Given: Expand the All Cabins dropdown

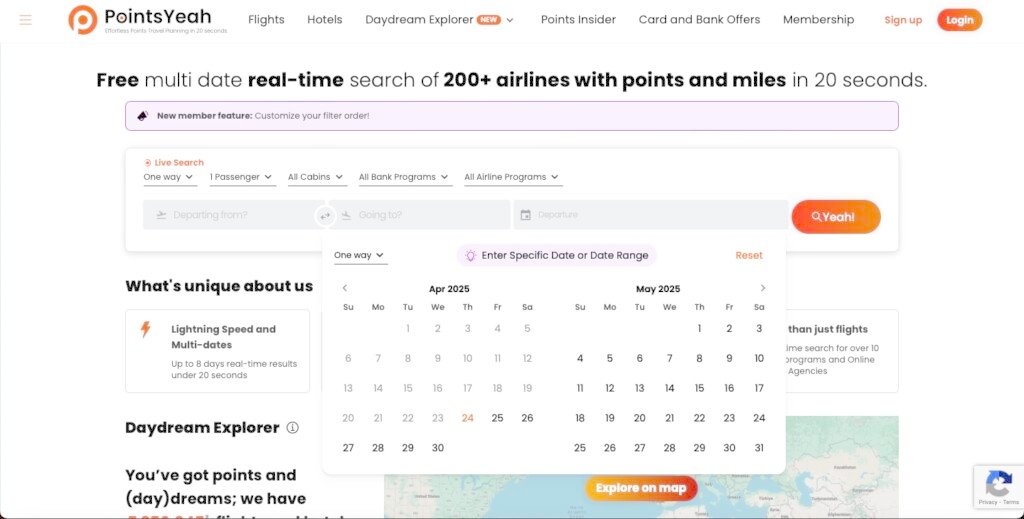Looking at the screenshot, I should 316,177.
